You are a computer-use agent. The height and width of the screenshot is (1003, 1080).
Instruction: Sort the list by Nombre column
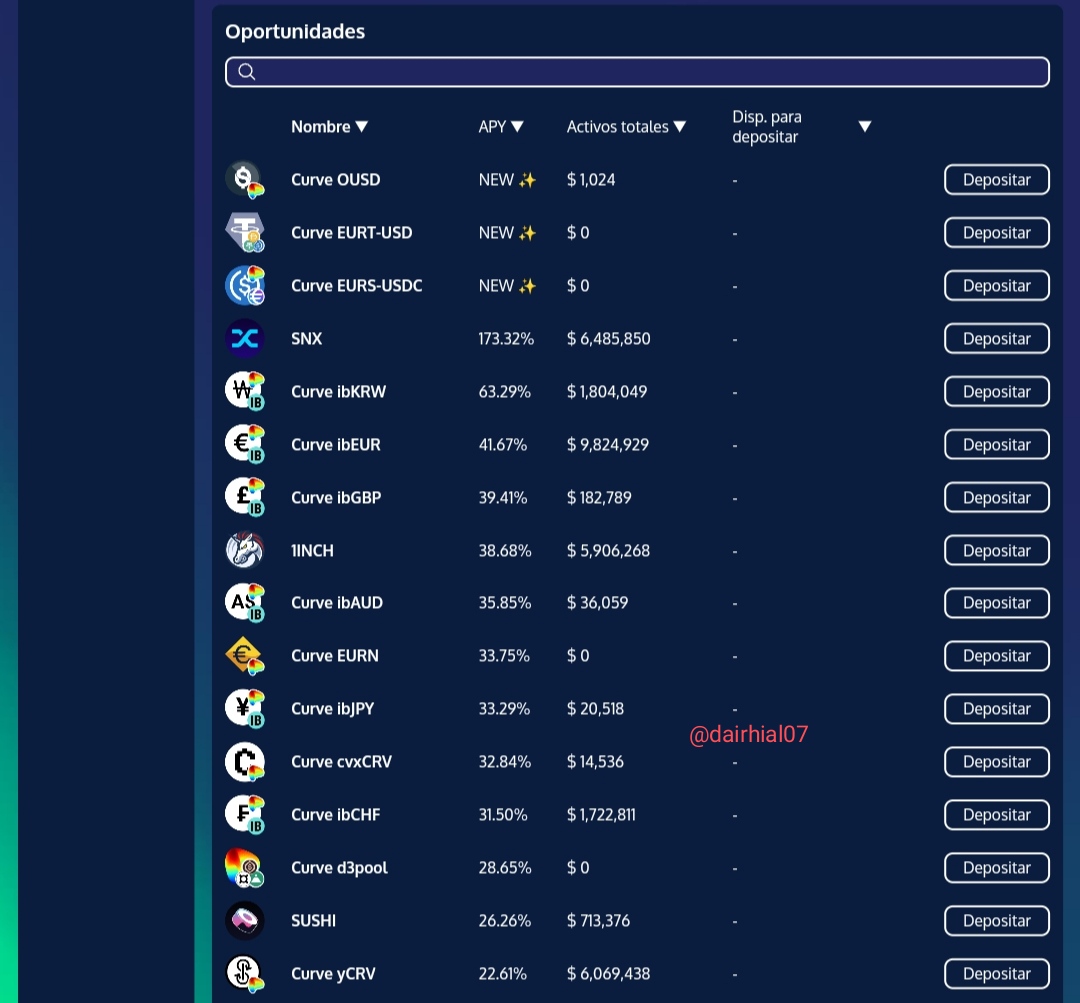point(329,127)
